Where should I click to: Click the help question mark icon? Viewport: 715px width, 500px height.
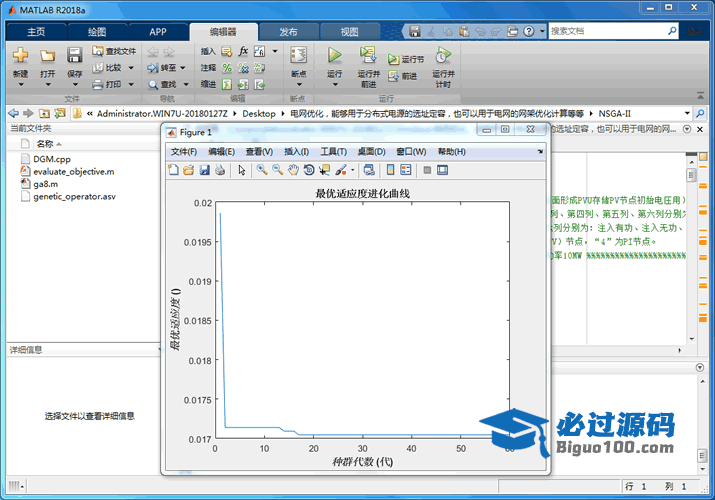click(x=528, y=31)
